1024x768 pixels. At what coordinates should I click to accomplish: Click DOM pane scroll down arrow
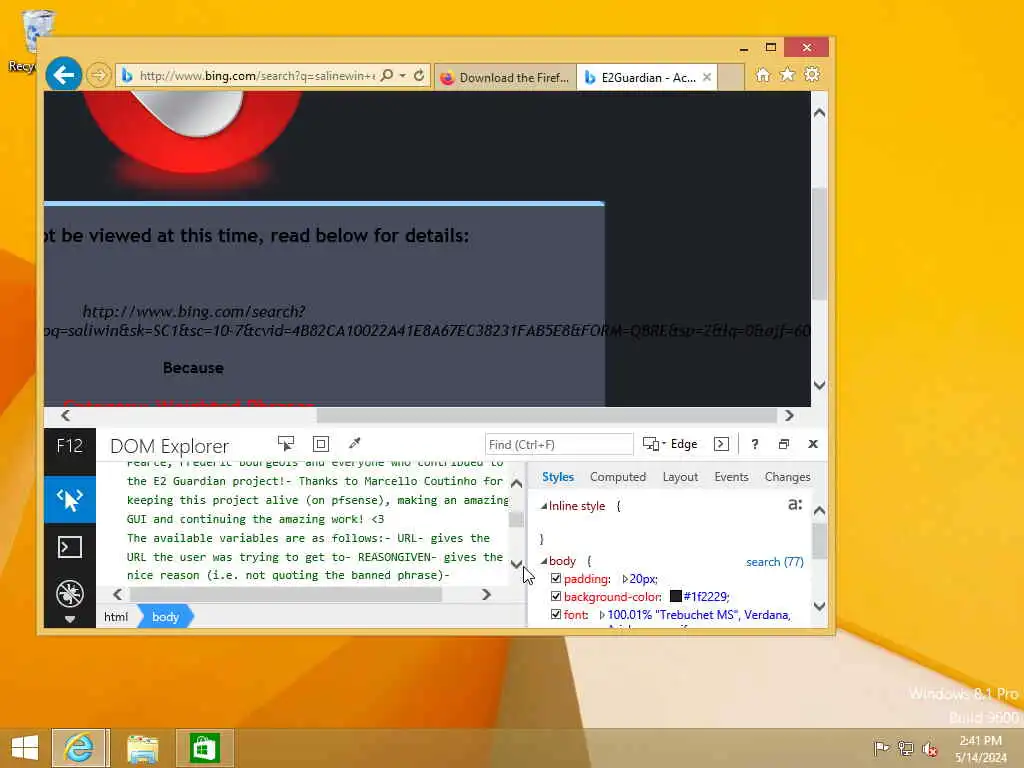[516, 564]
